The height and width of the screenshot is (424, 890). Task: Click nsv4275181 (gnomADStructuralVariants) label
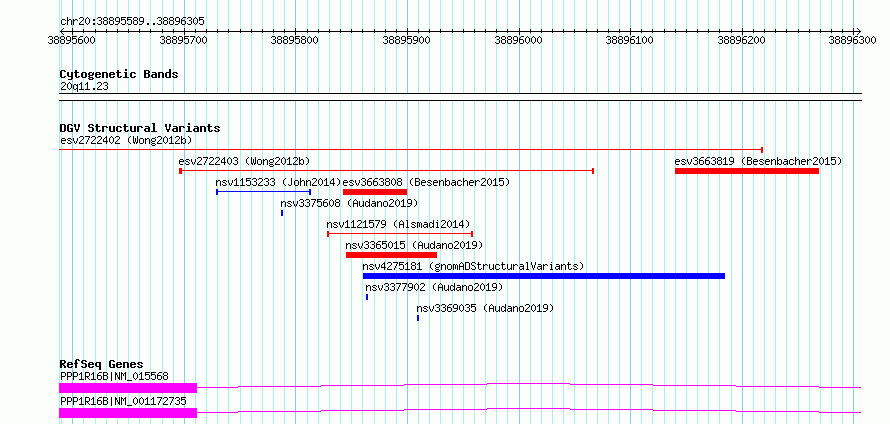(473, 266)
